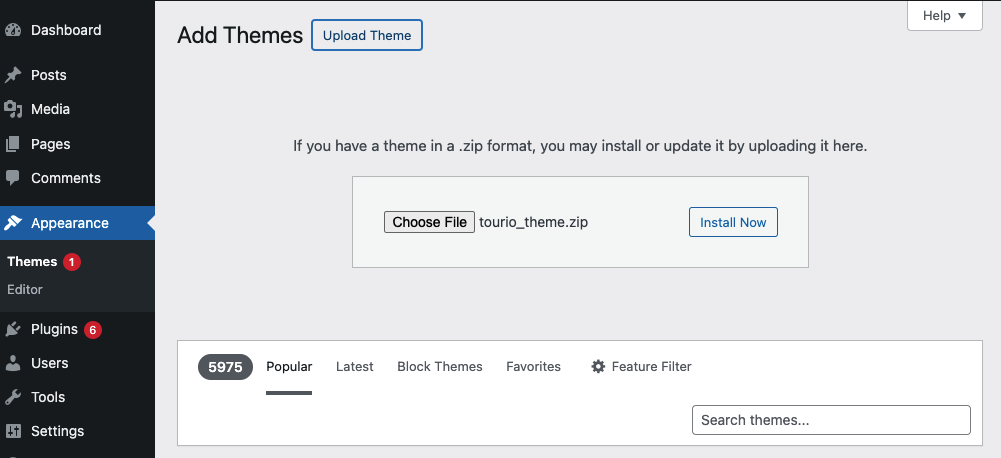
Task: Switch to the Block Themes tab
Action: pos(440,367)
